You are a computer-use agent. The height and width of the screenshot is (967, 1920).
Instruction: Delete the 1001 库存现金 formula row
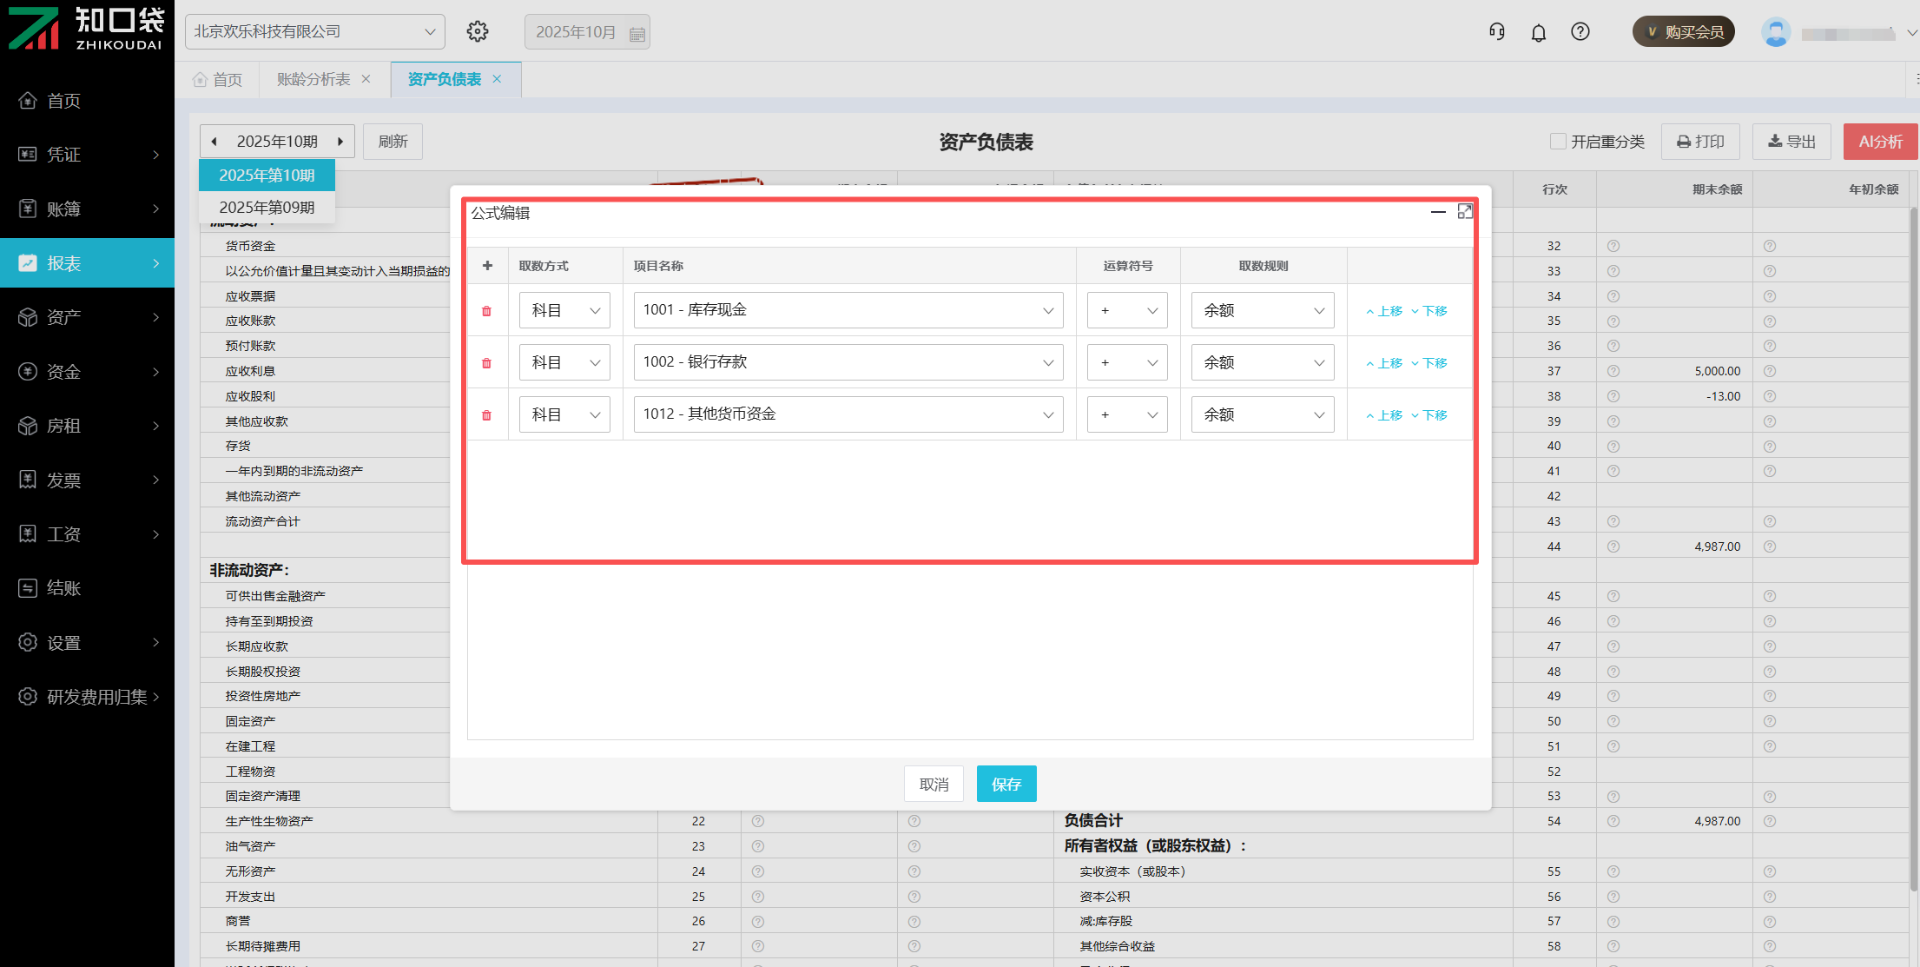pos(487,311)
